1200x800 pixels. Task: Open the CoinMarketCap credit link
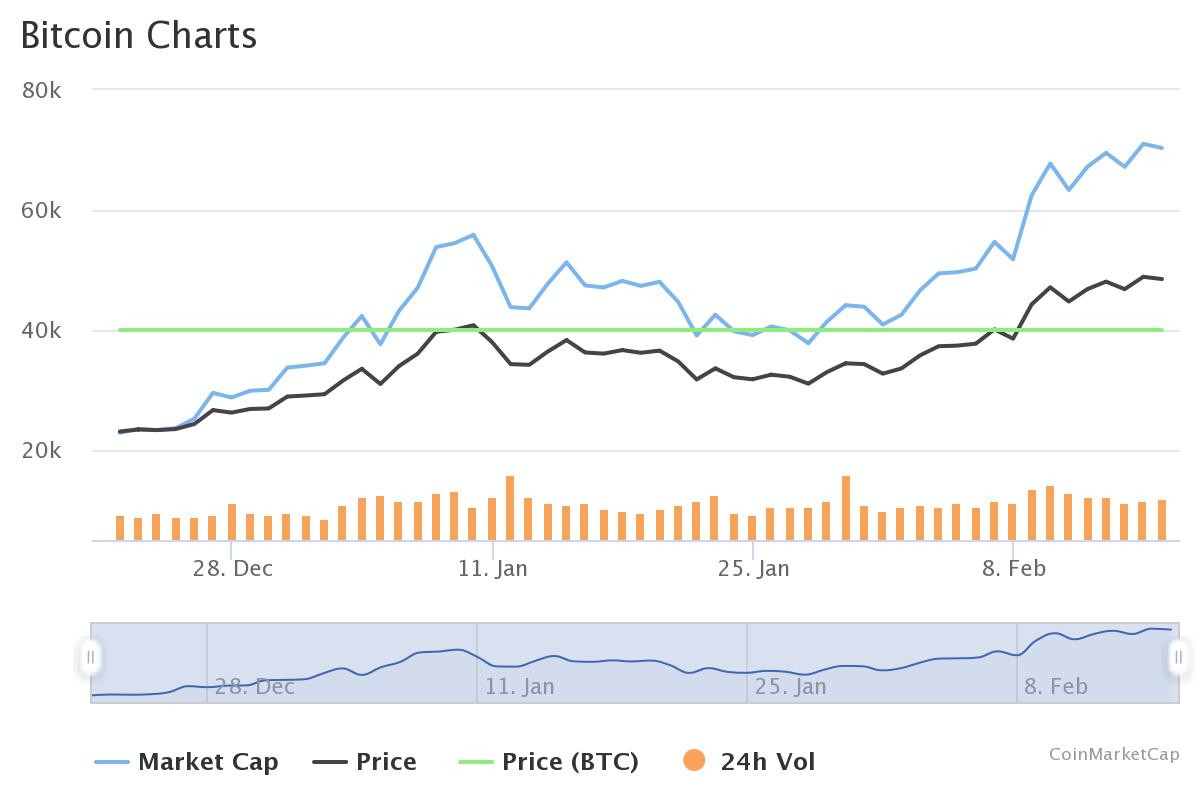click(1114, 754)
